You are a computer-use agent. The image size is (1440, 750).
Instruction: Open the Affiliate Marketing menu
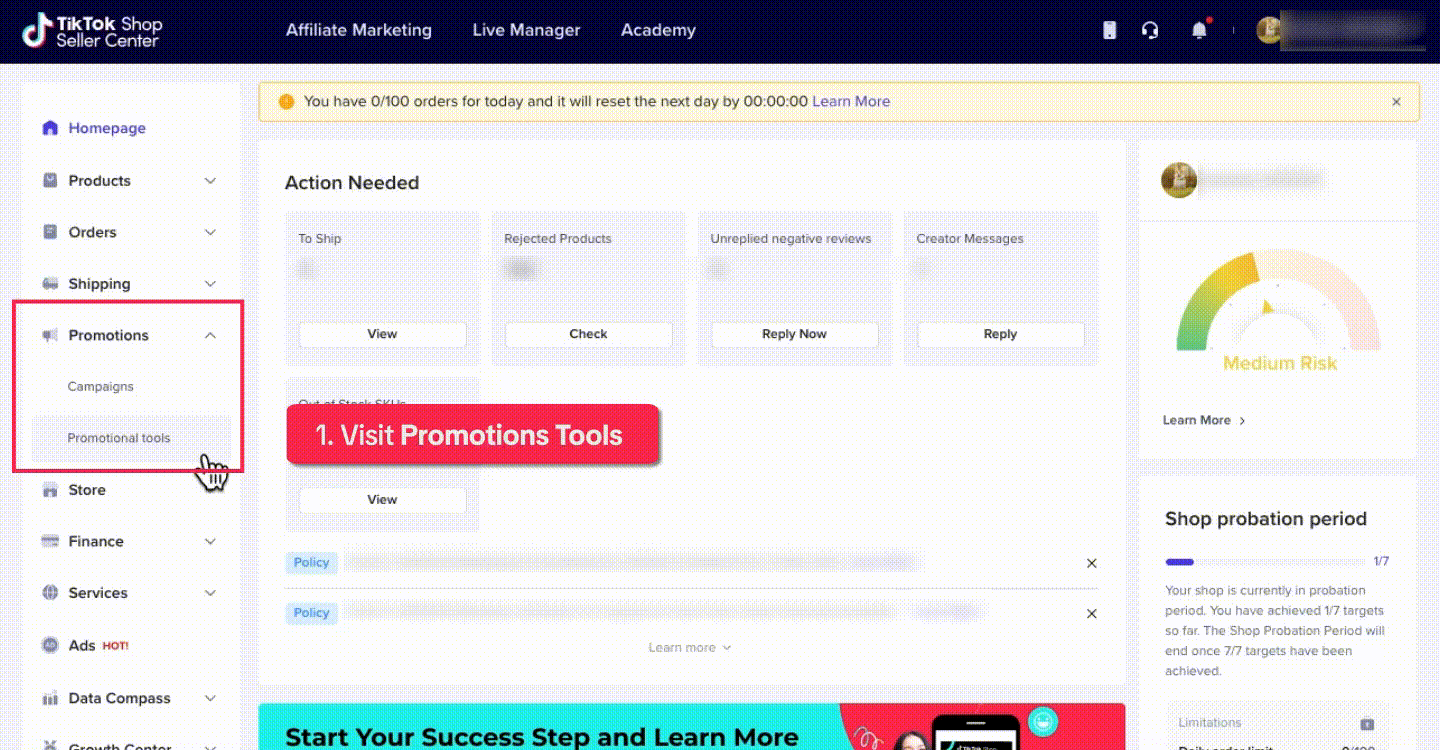pos(358,30)
